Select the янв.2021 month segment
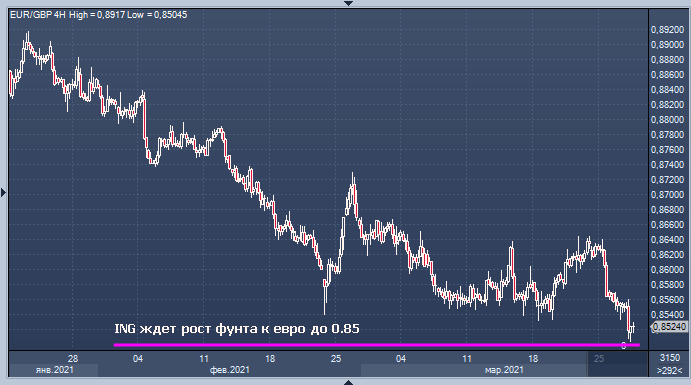 [55, 370]
